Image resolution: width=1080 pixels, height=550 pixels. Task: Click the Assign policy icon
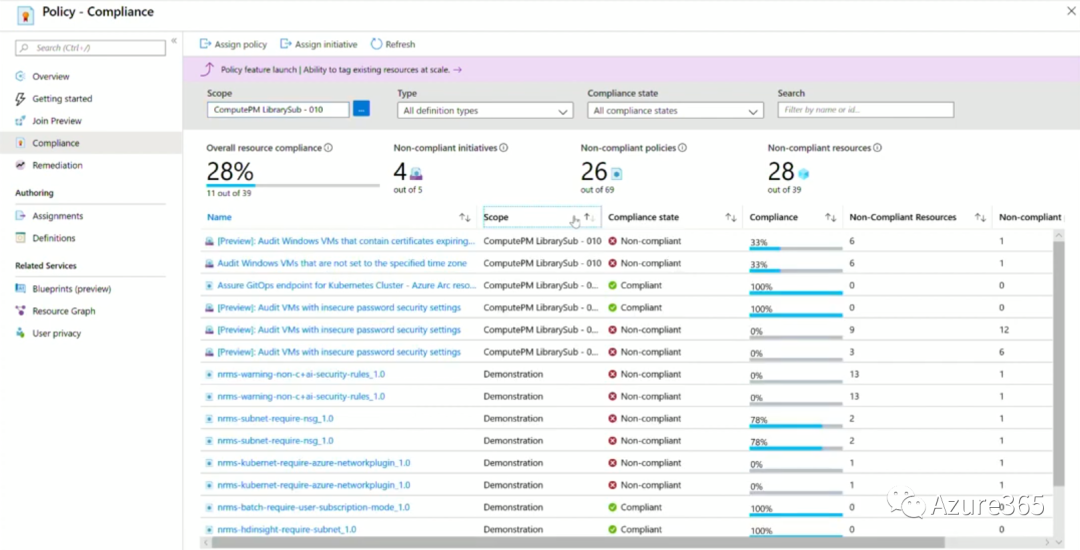click(206, 44)
